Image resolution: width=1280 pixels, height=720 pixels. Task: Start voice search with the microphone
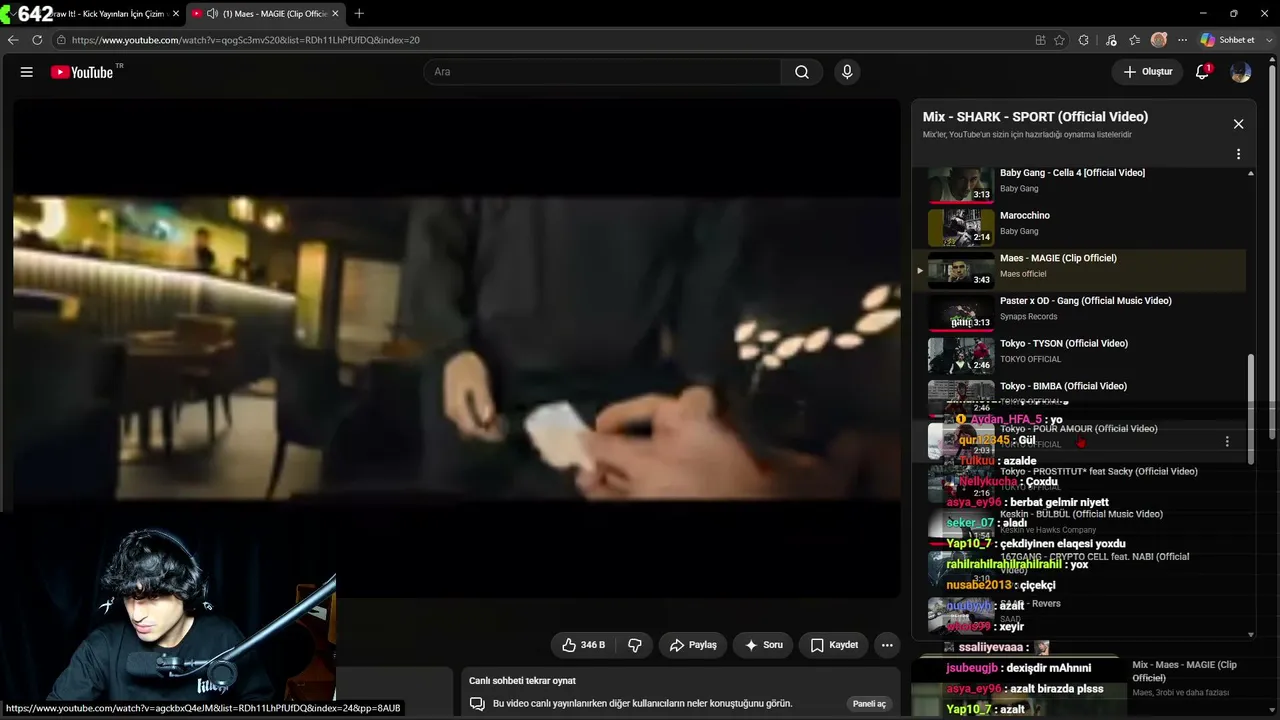(847, 72)
